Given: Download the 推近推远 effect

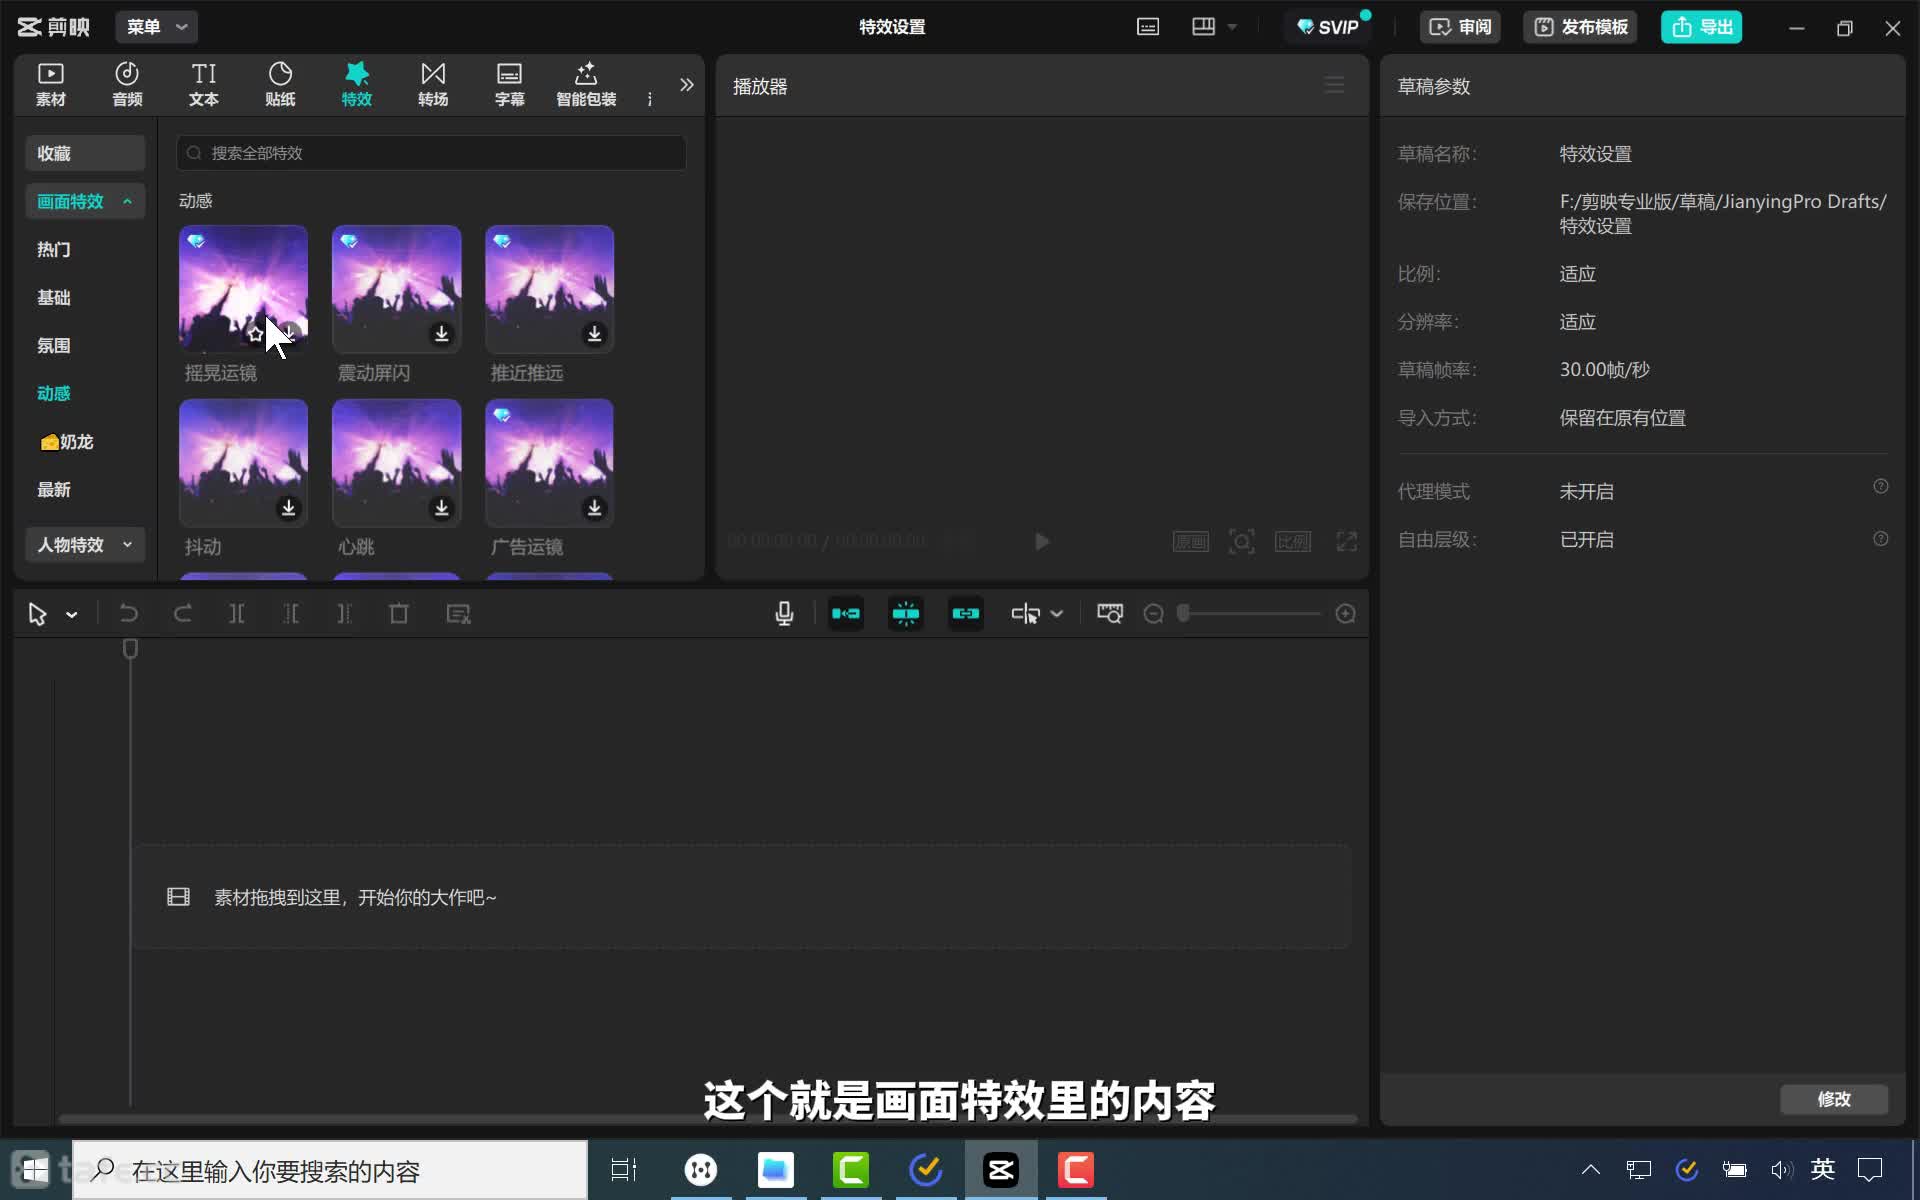Looking at the screenshot, I should coord(594,334).
